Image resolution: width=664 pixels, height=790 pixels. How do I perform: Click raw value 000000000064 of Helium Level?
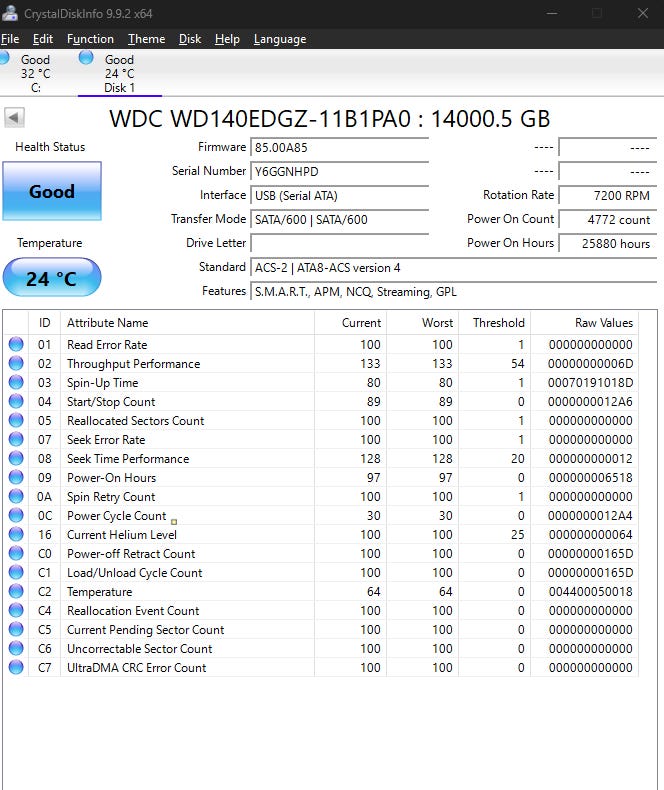click(590, 535)
